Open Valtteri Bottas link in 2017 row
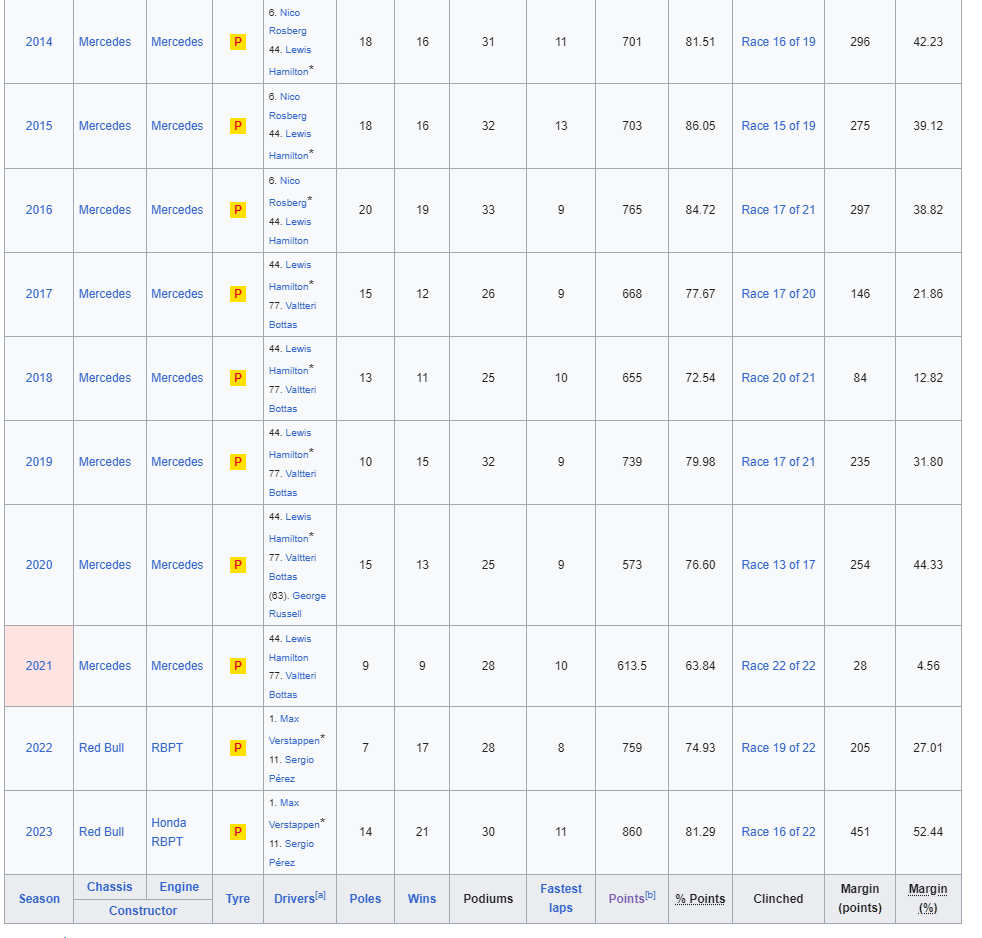 click(x=293, y=315)
